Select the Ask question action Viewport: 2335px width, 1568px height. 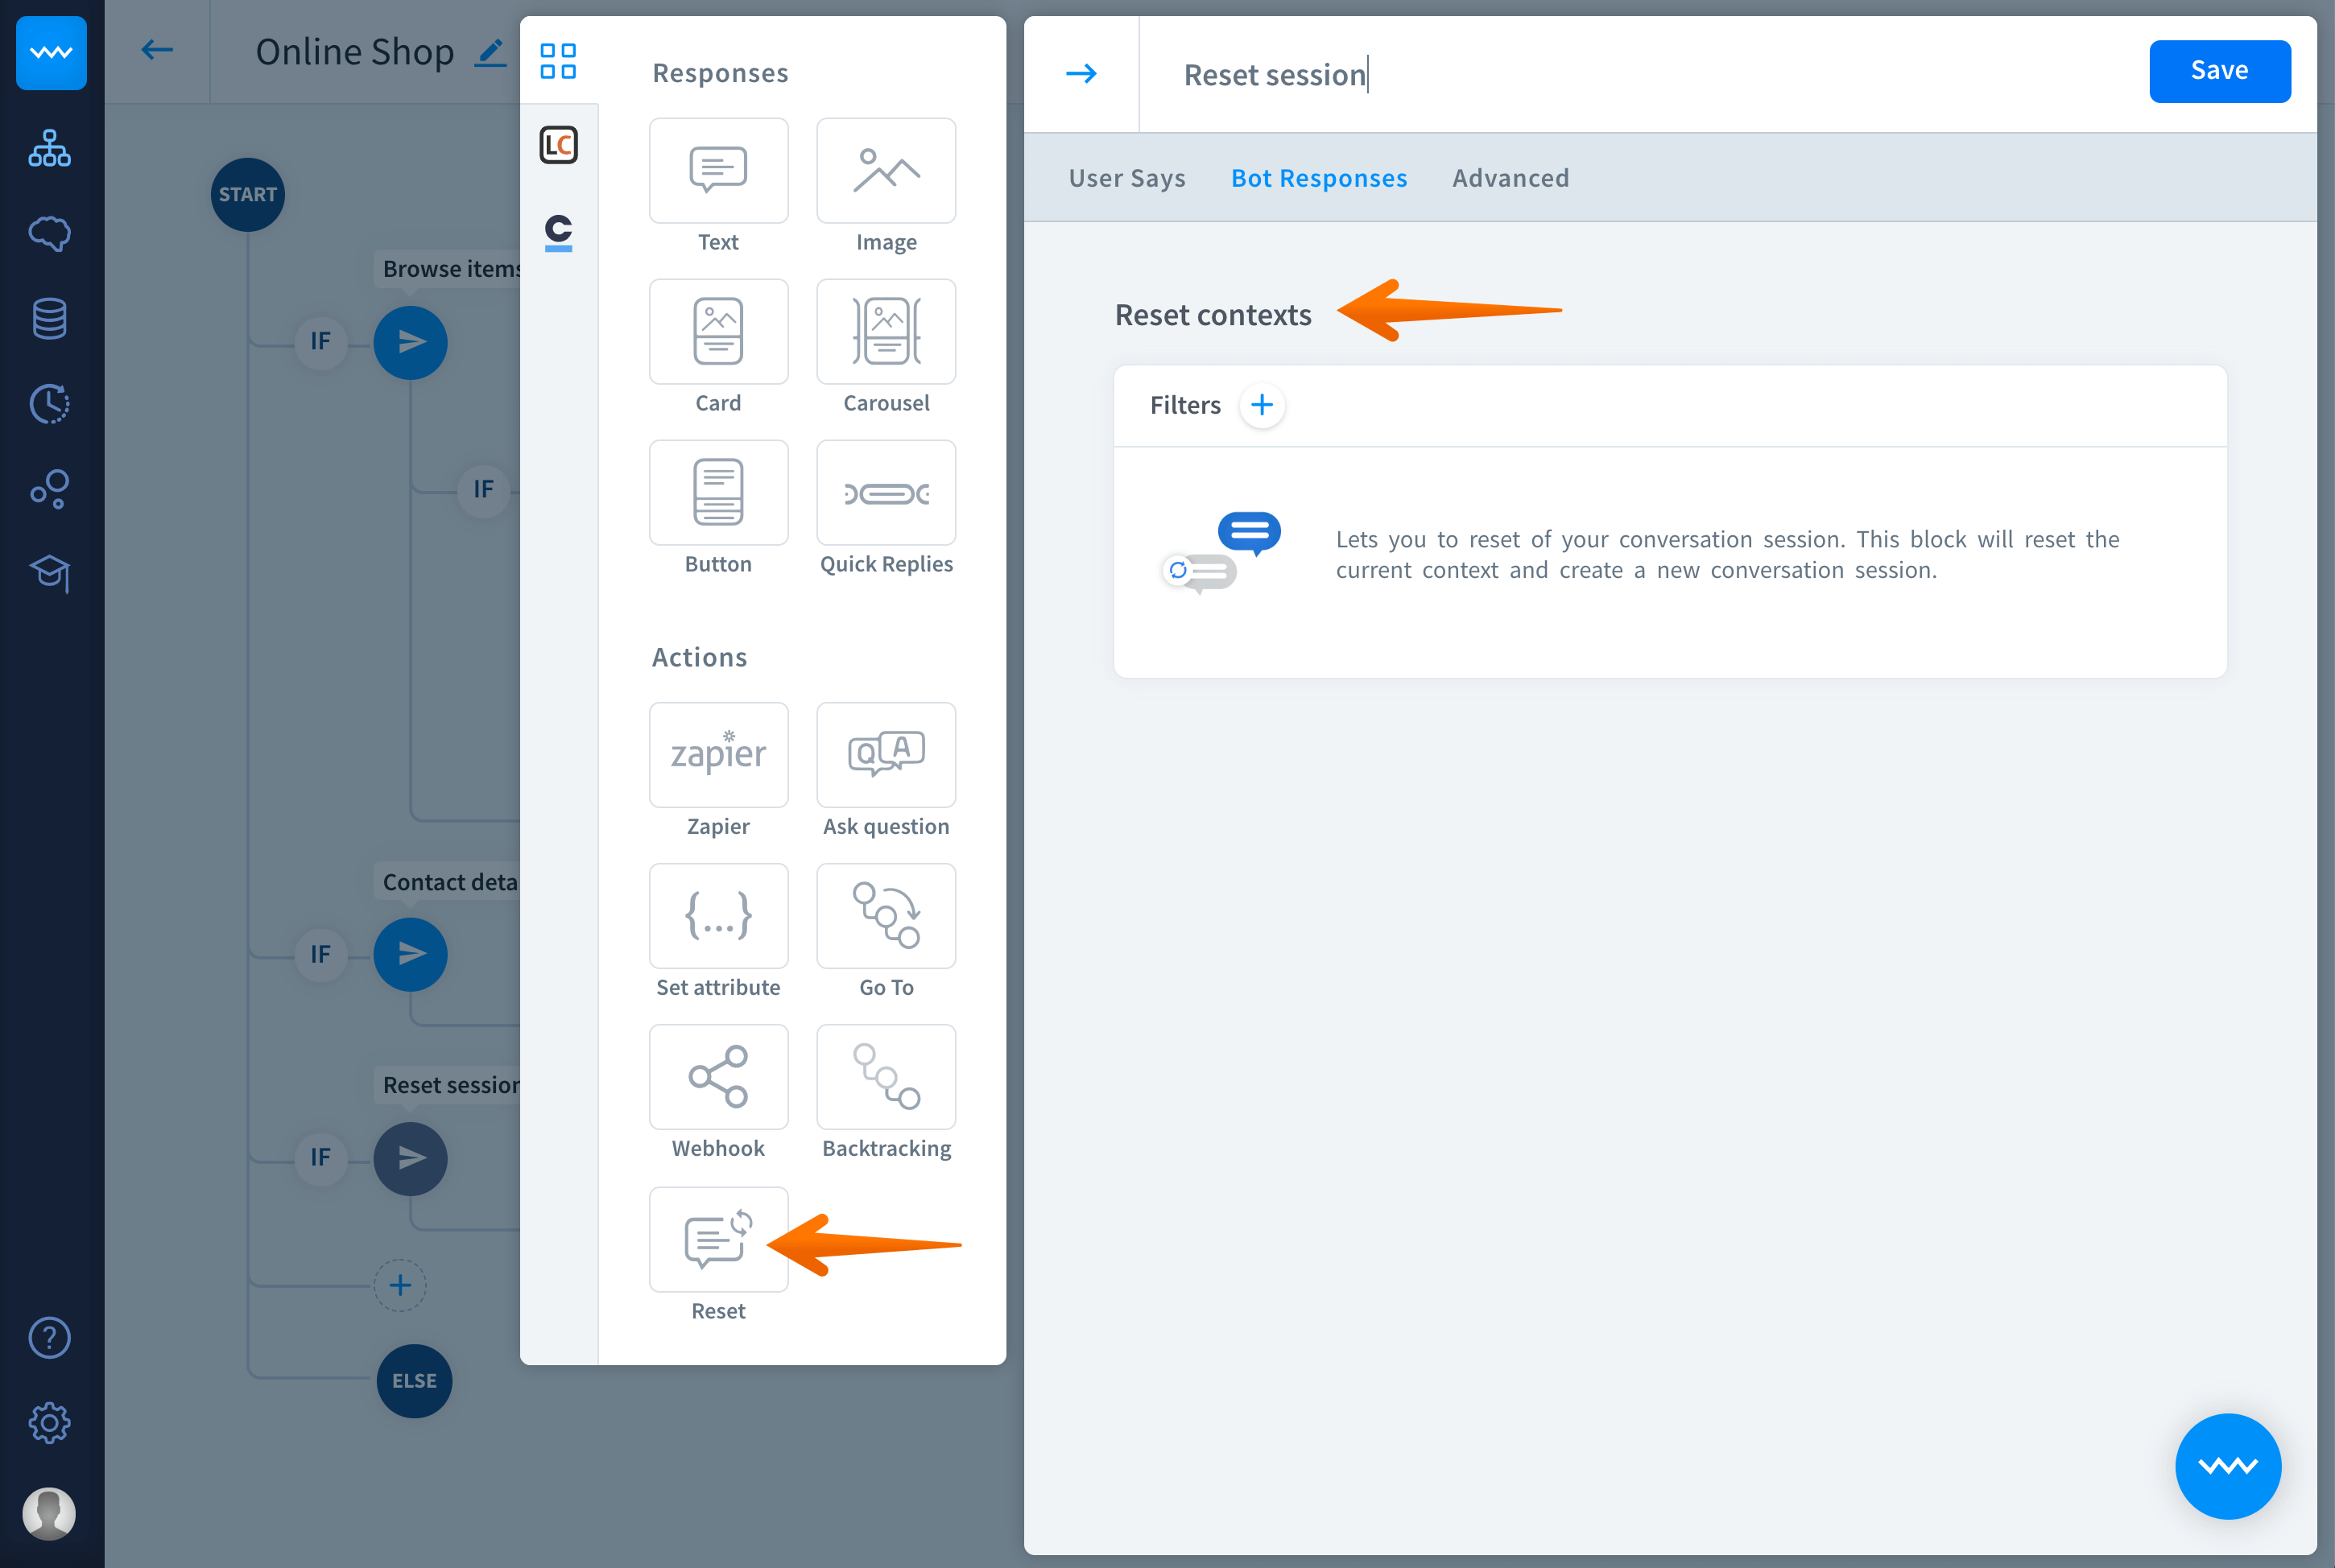point(885,755)
